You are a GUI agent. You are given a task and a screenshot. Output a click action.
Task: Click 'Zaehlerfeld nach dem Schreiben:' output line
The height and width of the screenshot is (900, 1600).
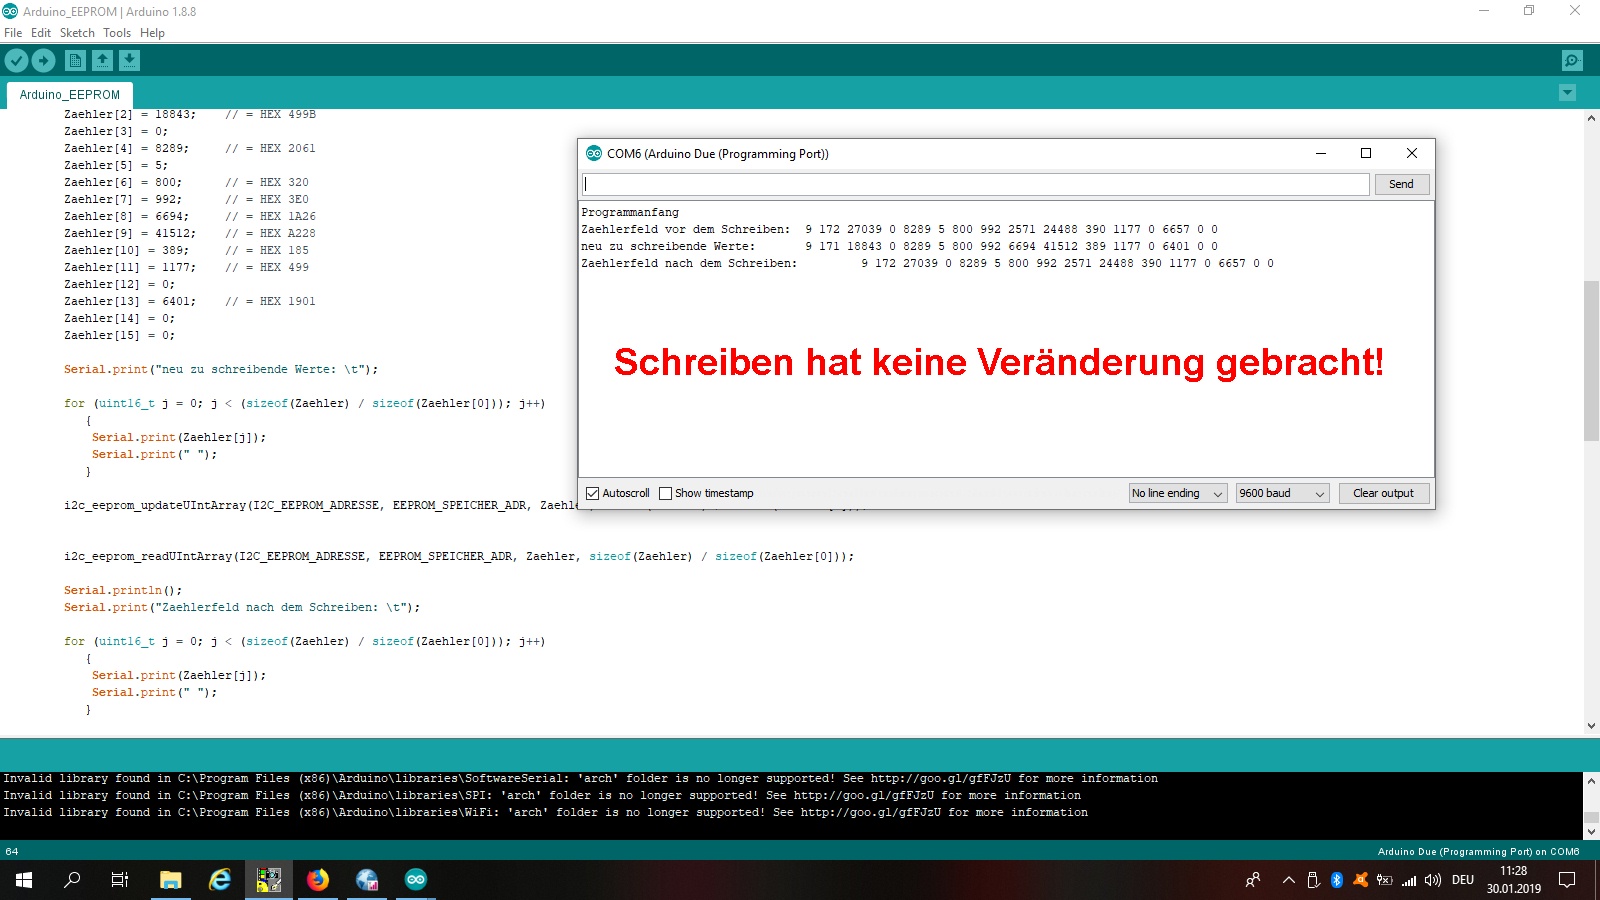(689, 263)
